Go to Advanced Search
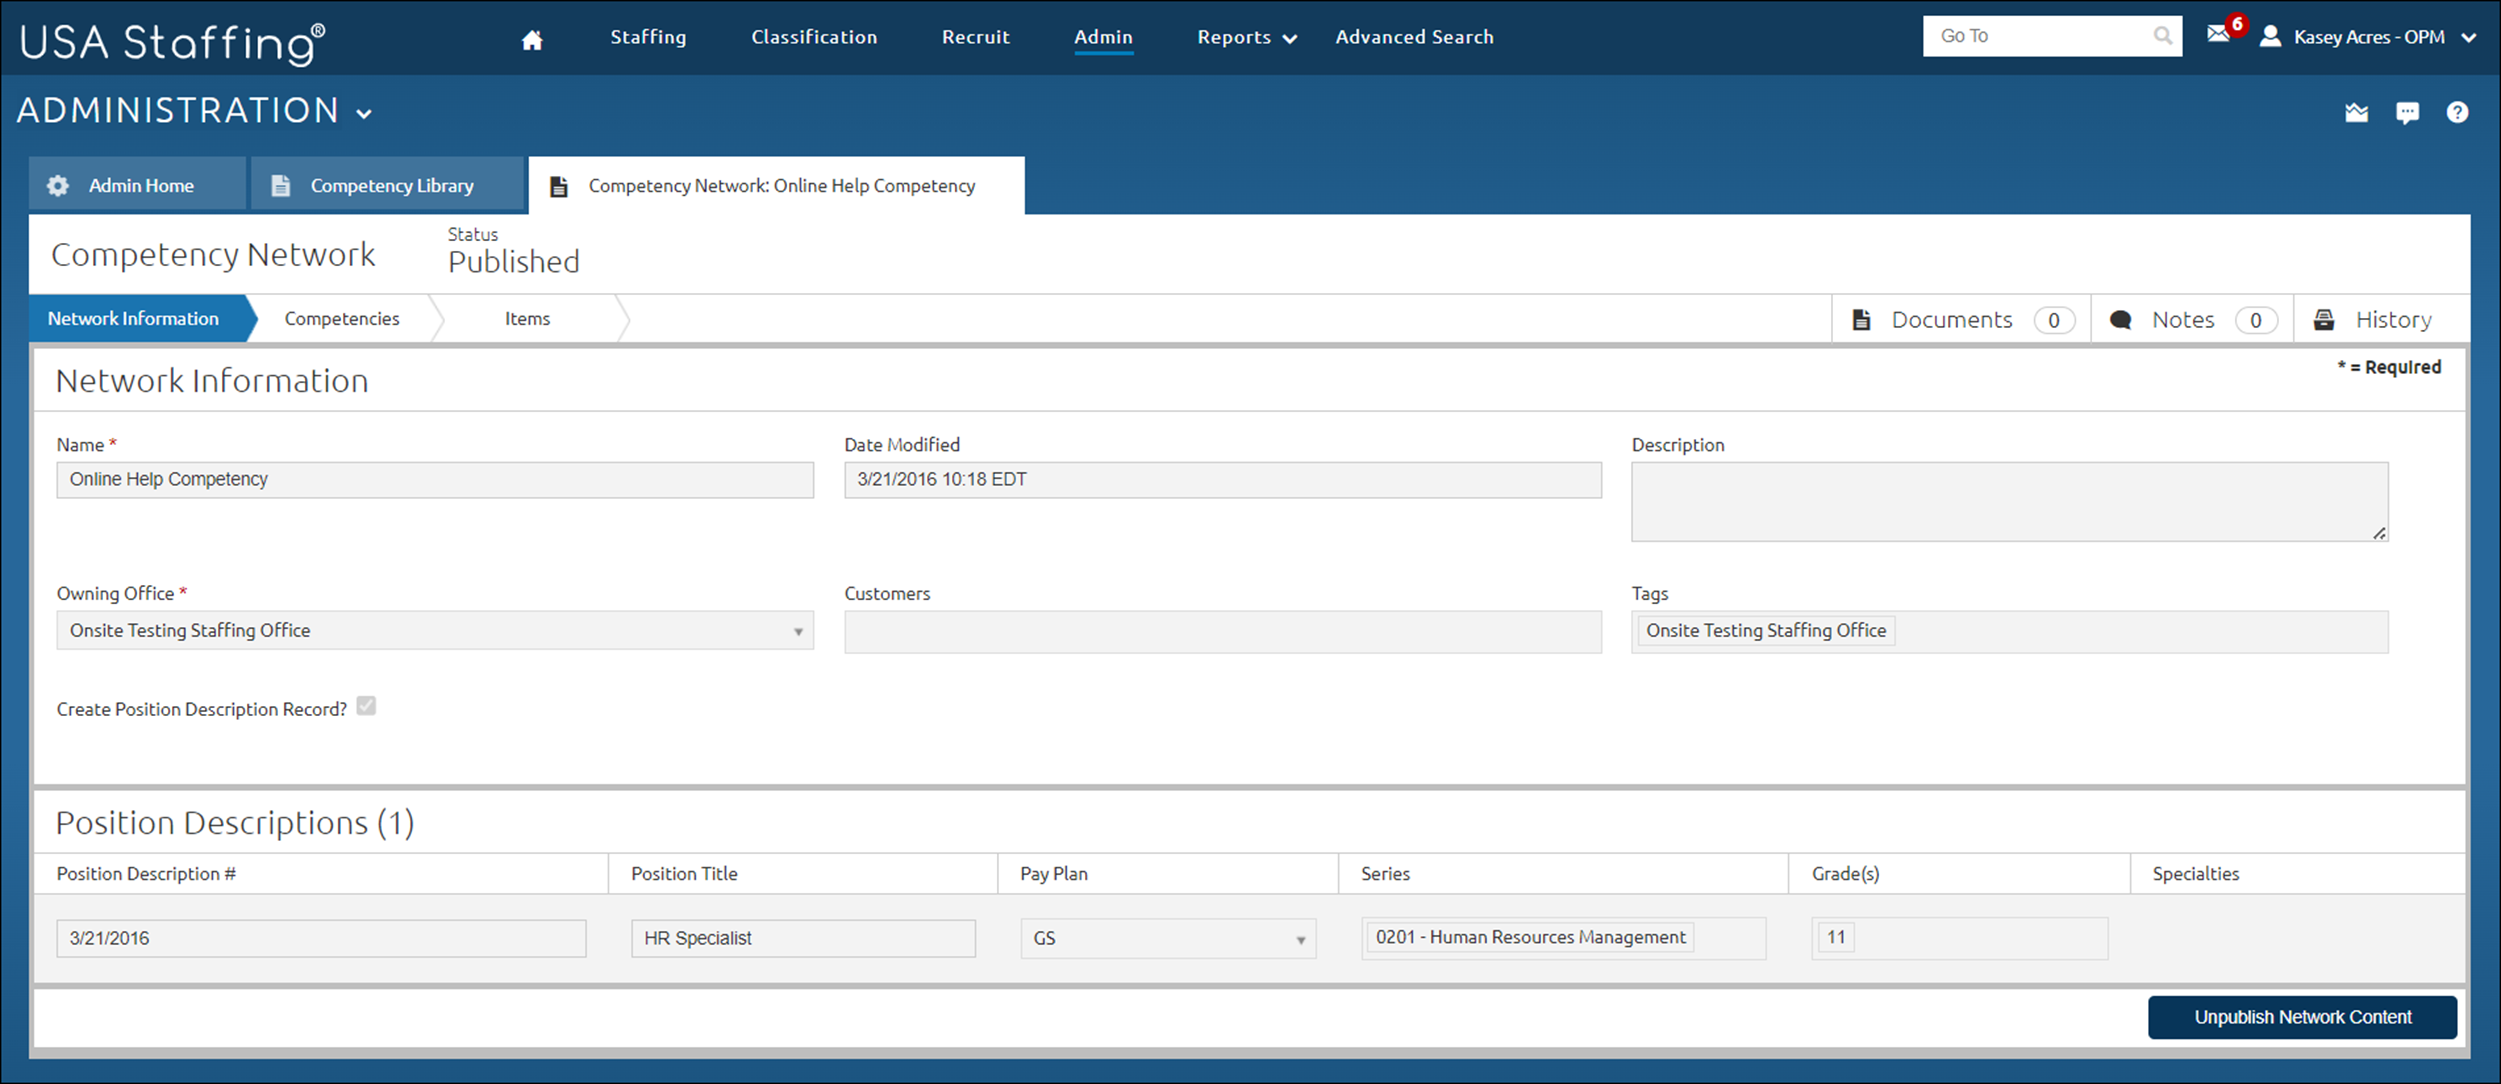The height and width of the screenshot is (1084, 2501). tap(1414, 37)
